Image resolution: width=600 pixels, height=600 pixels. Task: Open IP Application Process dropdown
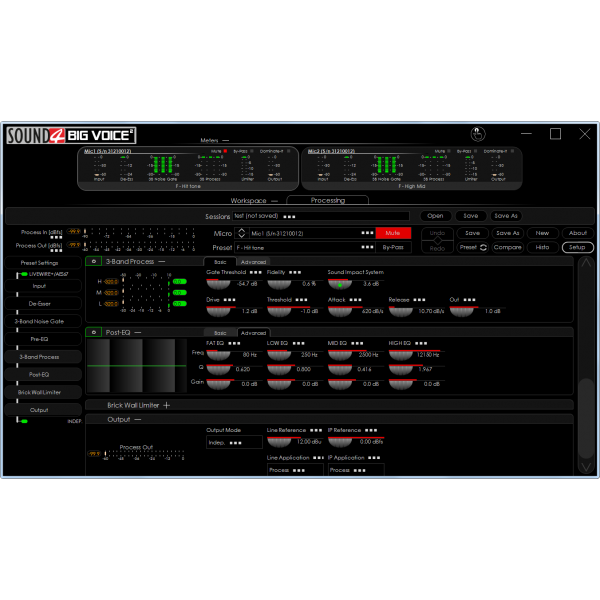[x=356, y=470]
